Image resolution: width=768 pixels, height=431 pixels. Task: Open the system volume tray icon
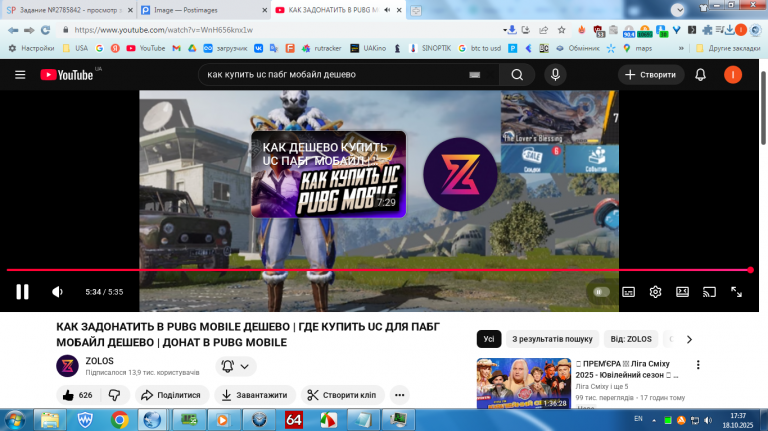(708, 420)
